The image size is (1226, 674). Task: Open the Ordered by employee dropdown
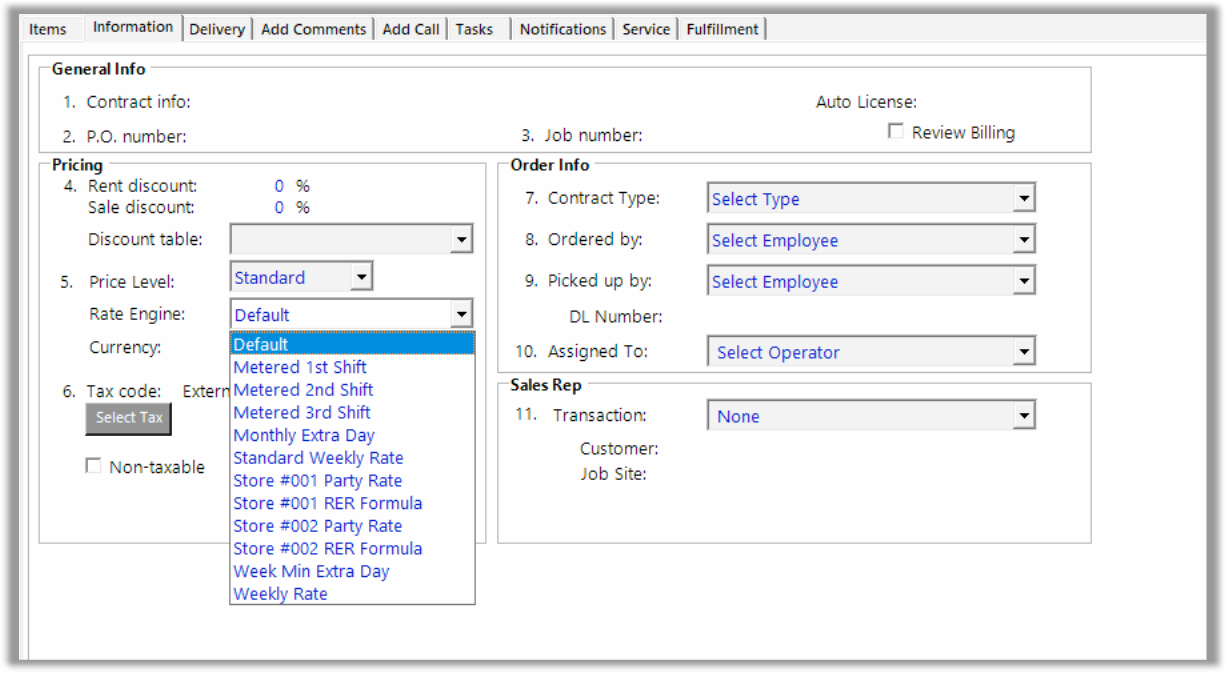[x=1023, y=240]
